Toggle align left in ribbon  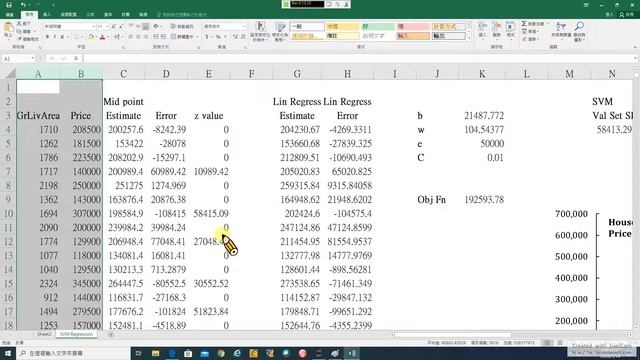tap(131, 37)
